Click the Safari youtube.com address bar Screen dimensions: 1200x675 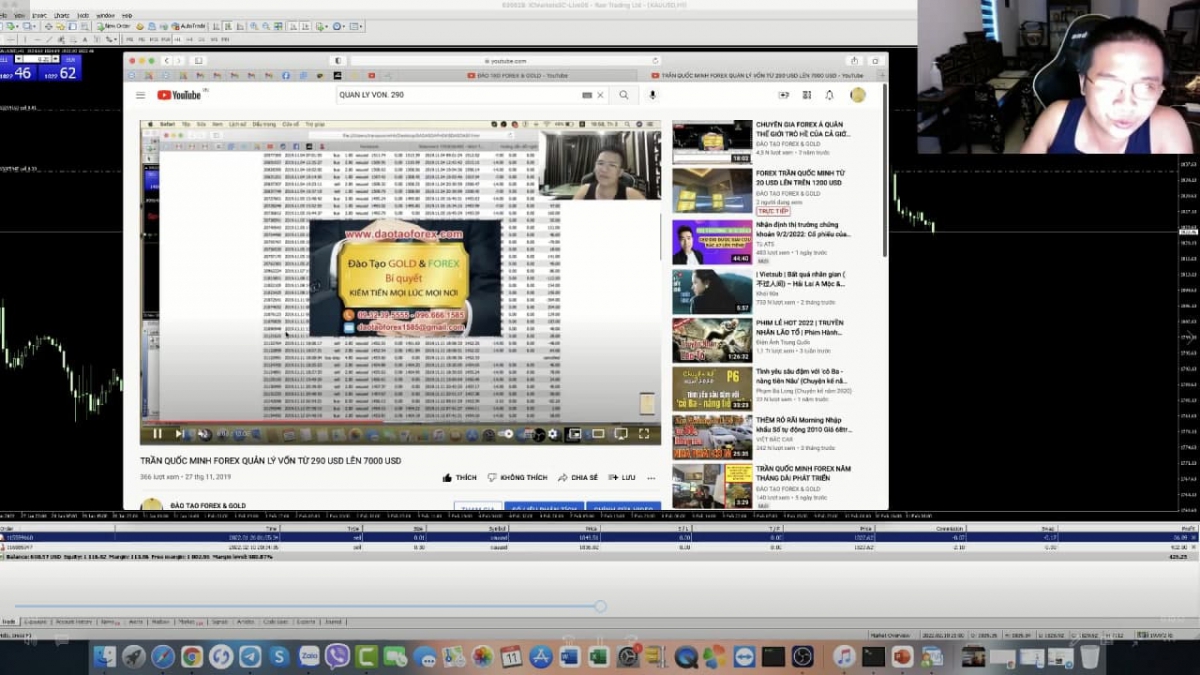coord(505,61)
